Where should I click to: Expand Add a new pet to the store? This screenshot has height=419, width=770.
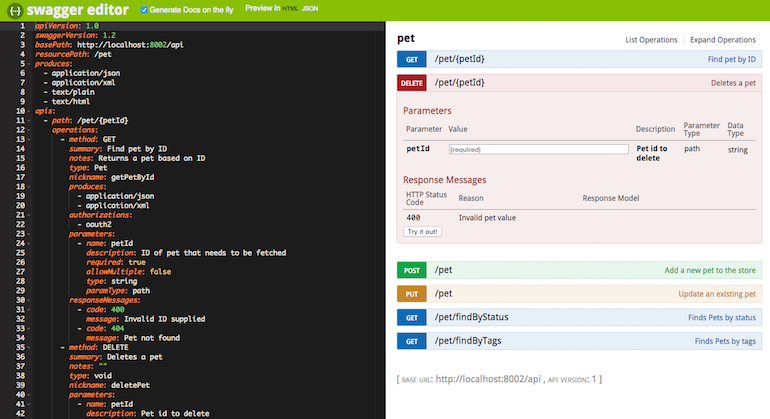[710, 270]
